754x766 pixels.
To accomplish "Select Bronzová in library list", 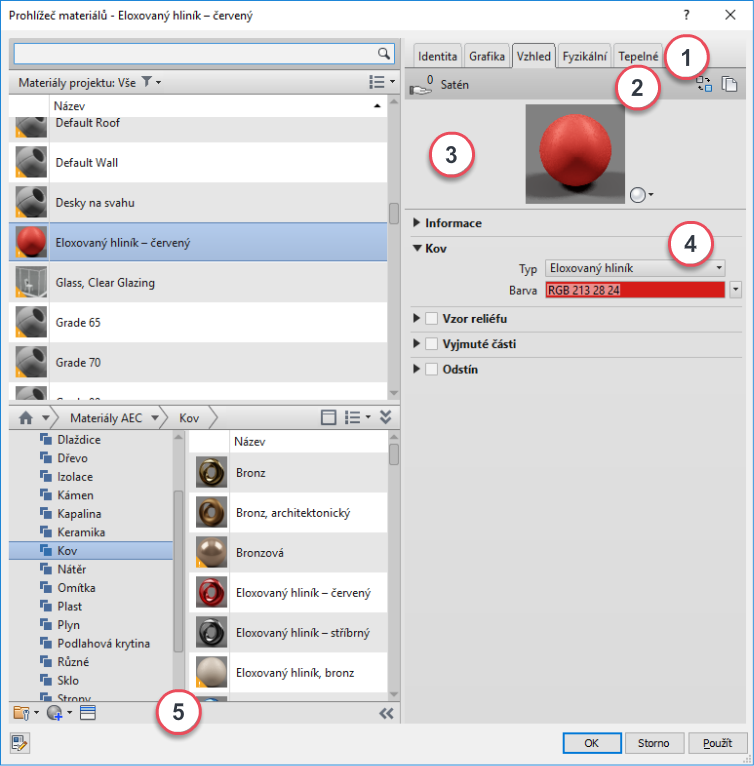I will coord(288,553).
